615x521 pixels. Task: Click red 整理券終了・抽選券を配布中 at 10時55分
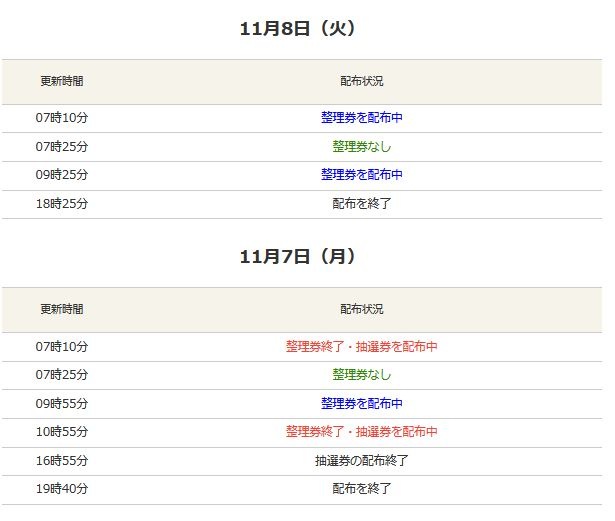pos(361,432)
